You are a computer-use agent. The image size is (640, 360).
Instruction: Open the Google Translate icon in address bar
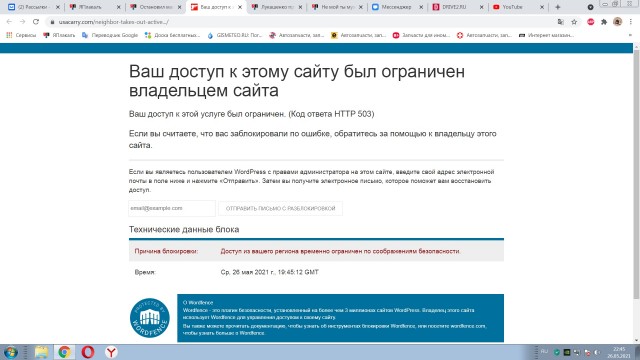click(560, 22)
